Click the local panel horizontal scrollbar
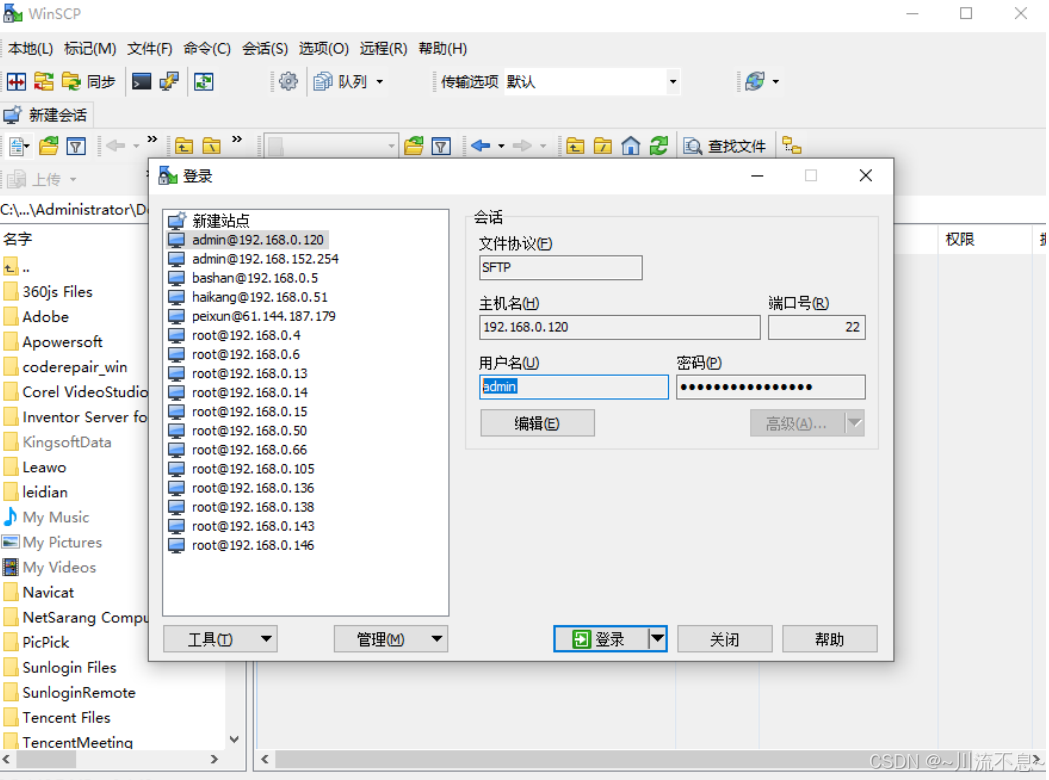 pyautogui.click(x=110, y=759)
